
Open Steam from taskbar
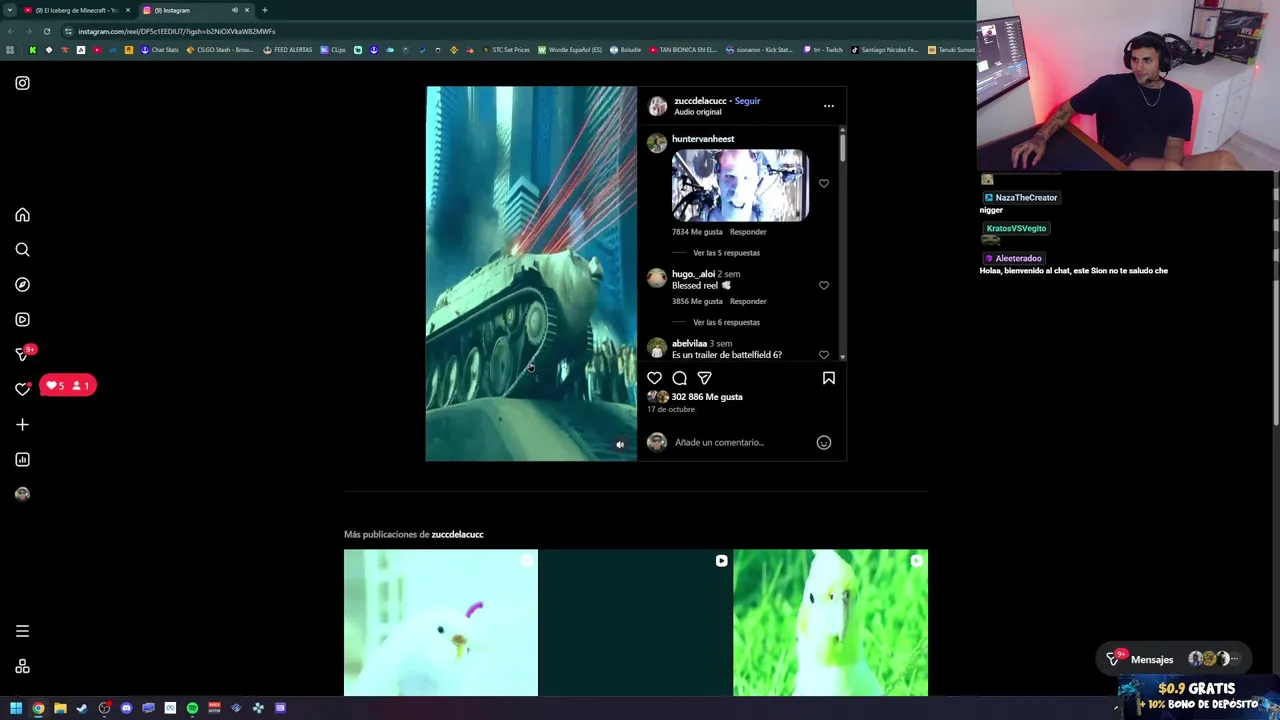coord(82,708)
